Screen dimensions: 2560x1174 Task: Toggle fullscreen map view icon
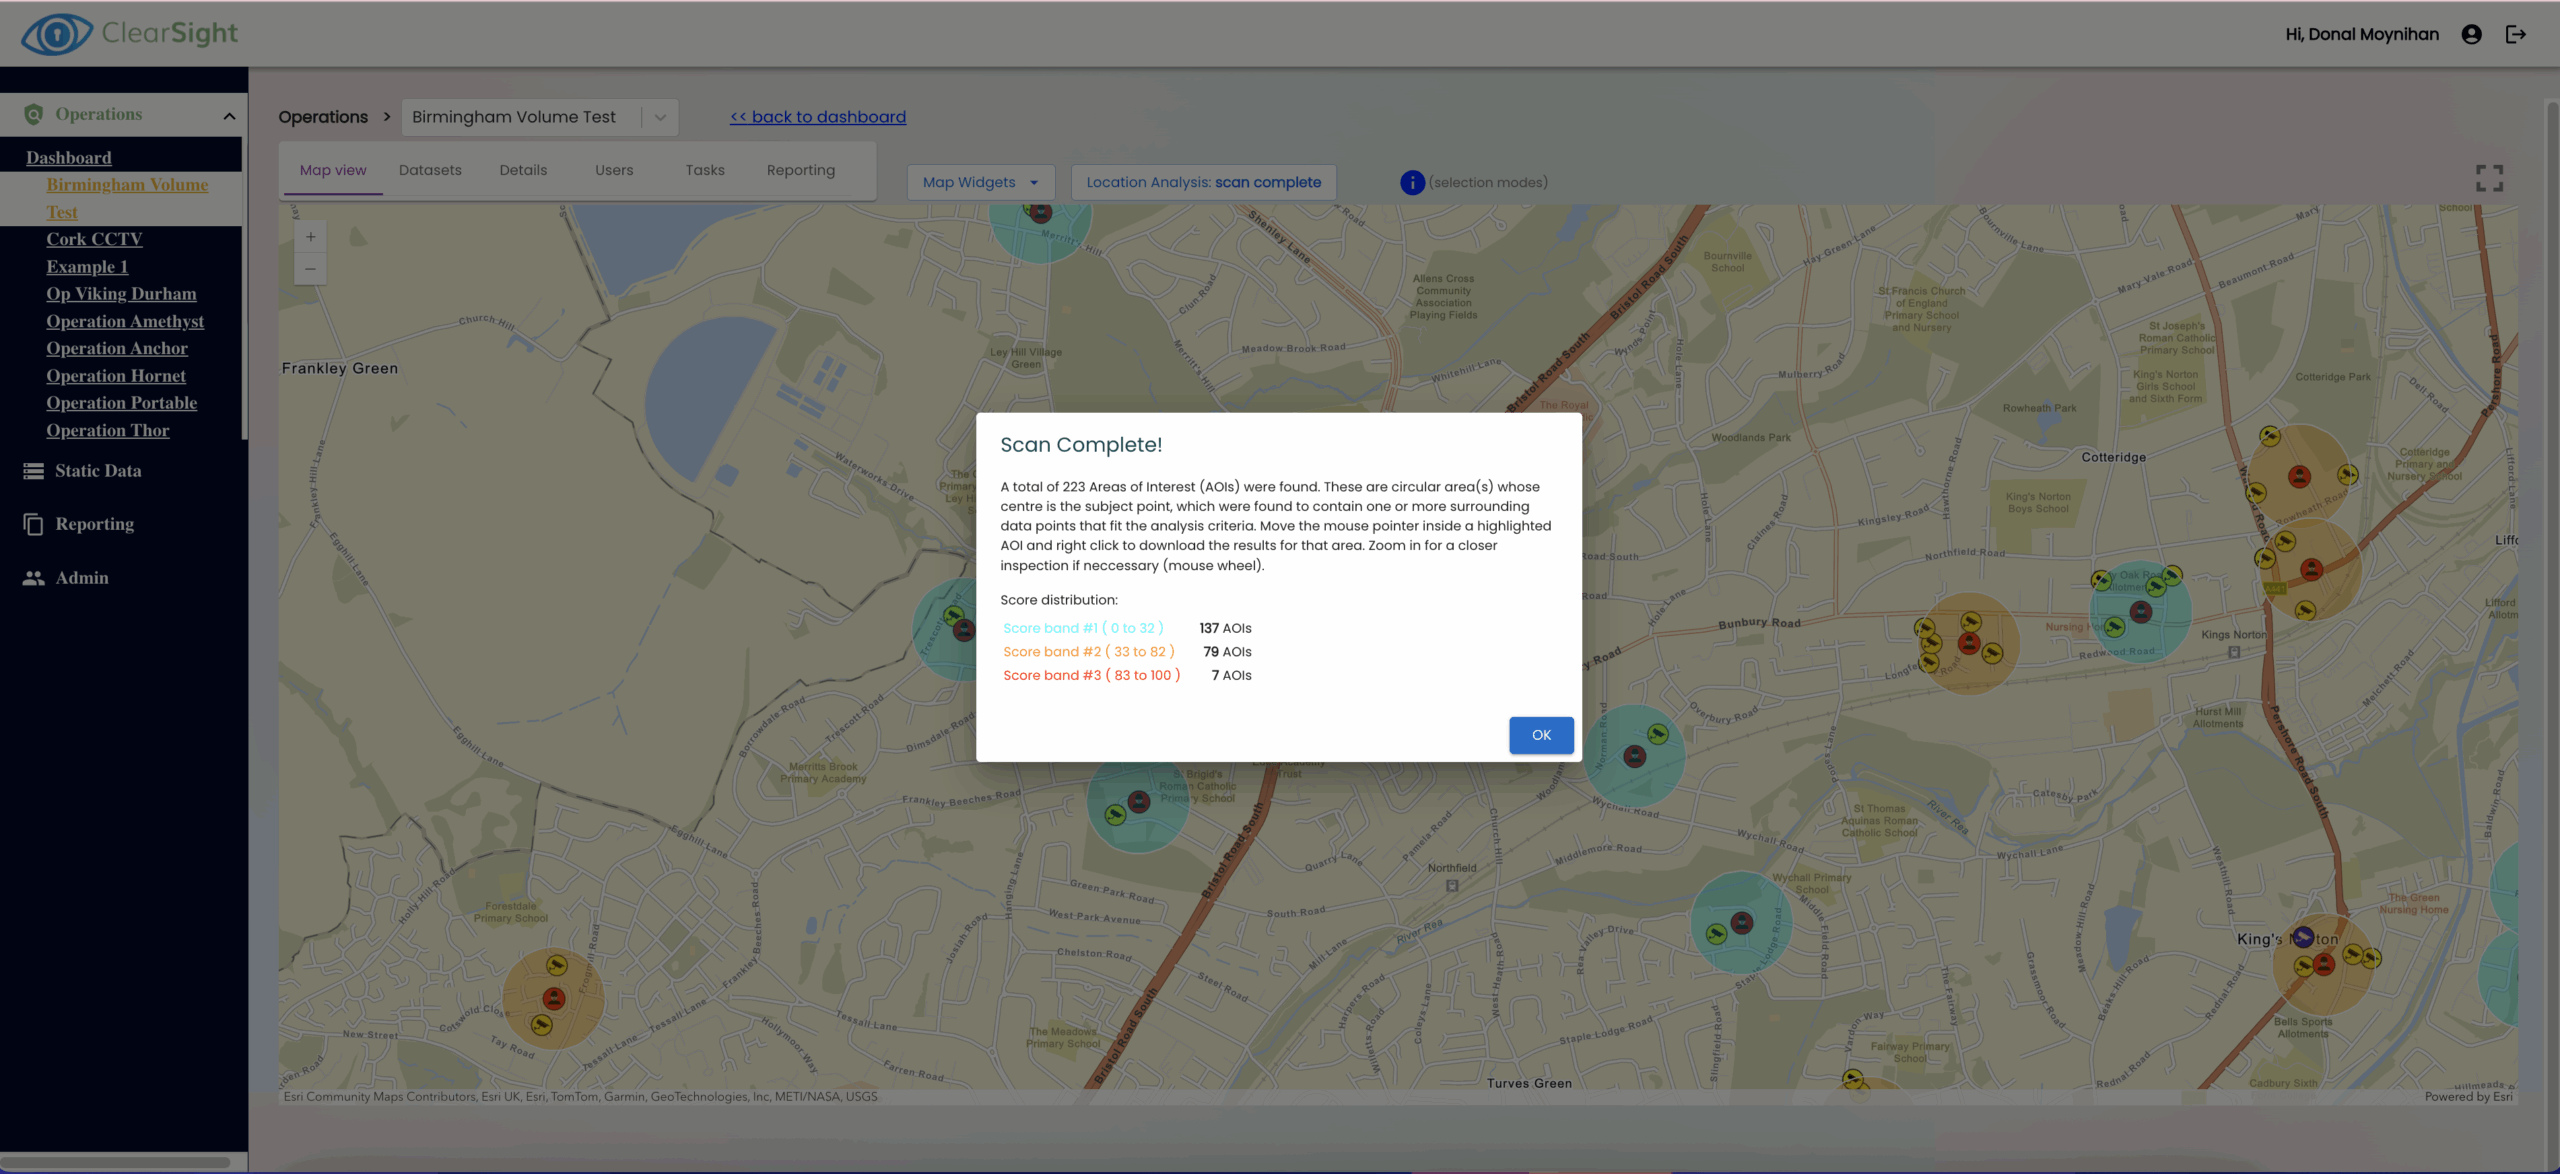tap(2489, 178)
